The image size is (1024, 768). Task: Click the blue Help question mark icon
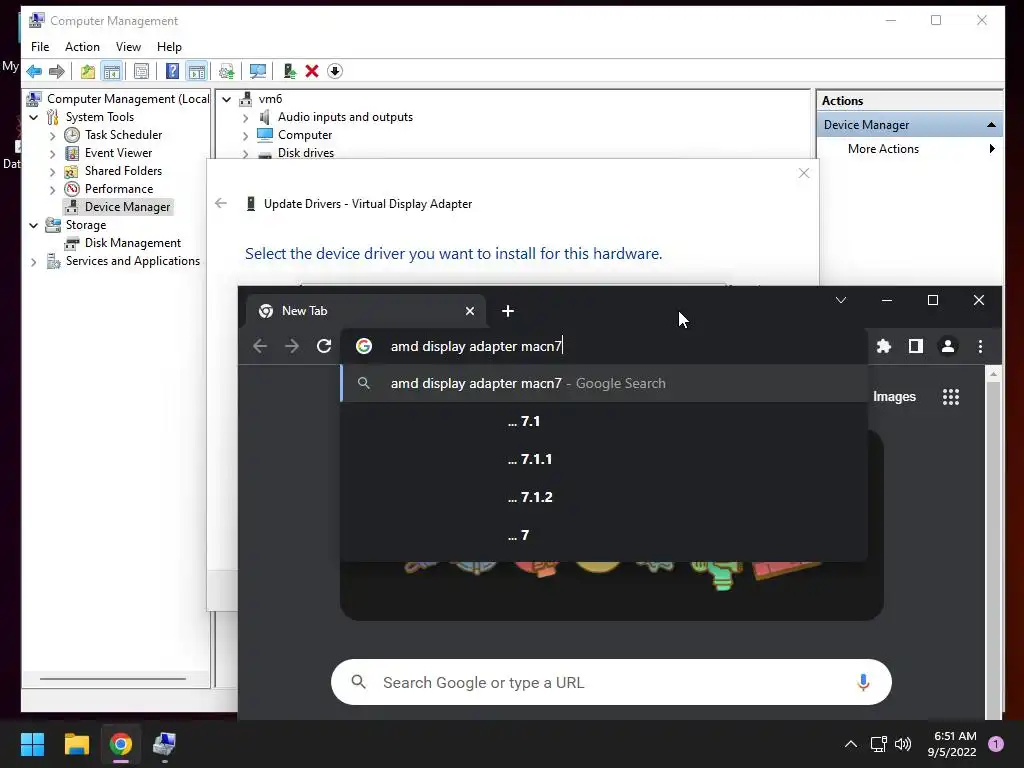172,71
